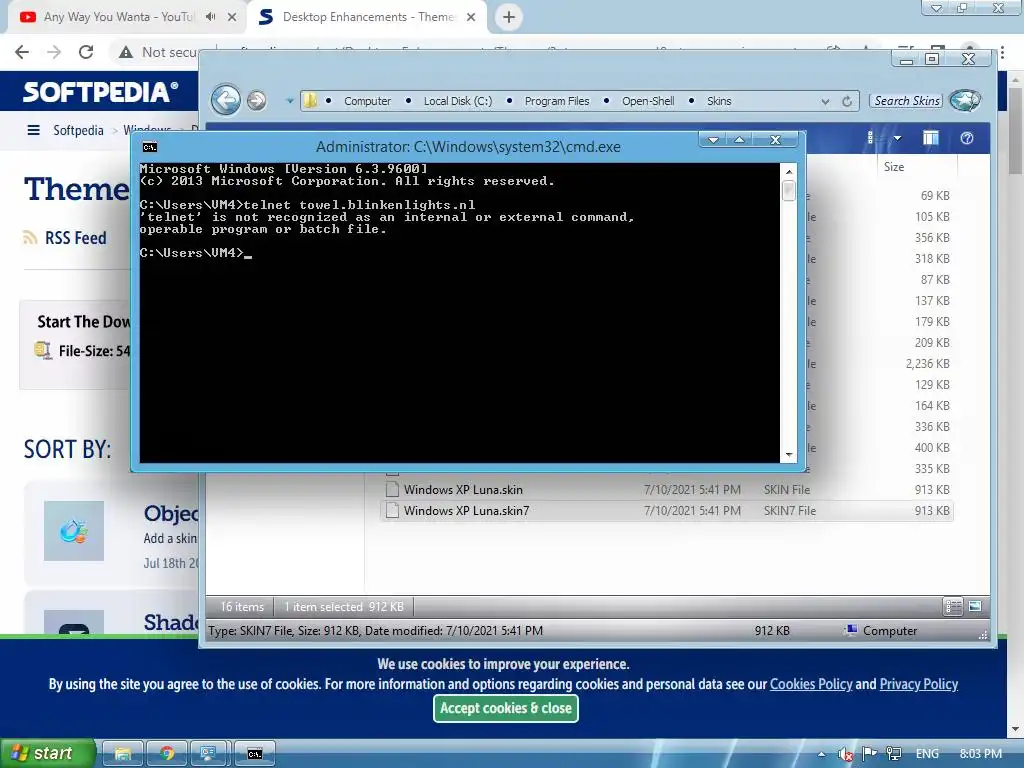Click the Chrome forward arrow

click(54, 52)
